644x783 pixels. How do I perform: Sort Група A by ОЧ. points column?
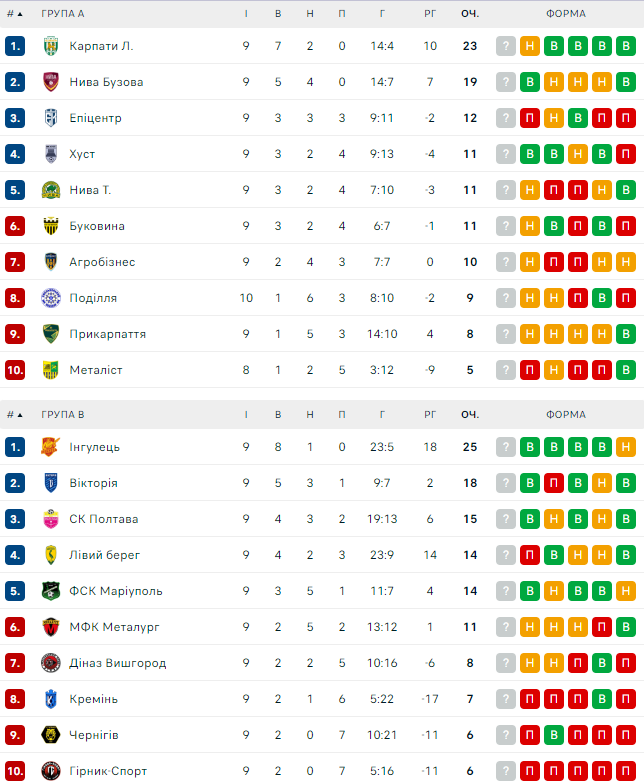tap(470, 14)
